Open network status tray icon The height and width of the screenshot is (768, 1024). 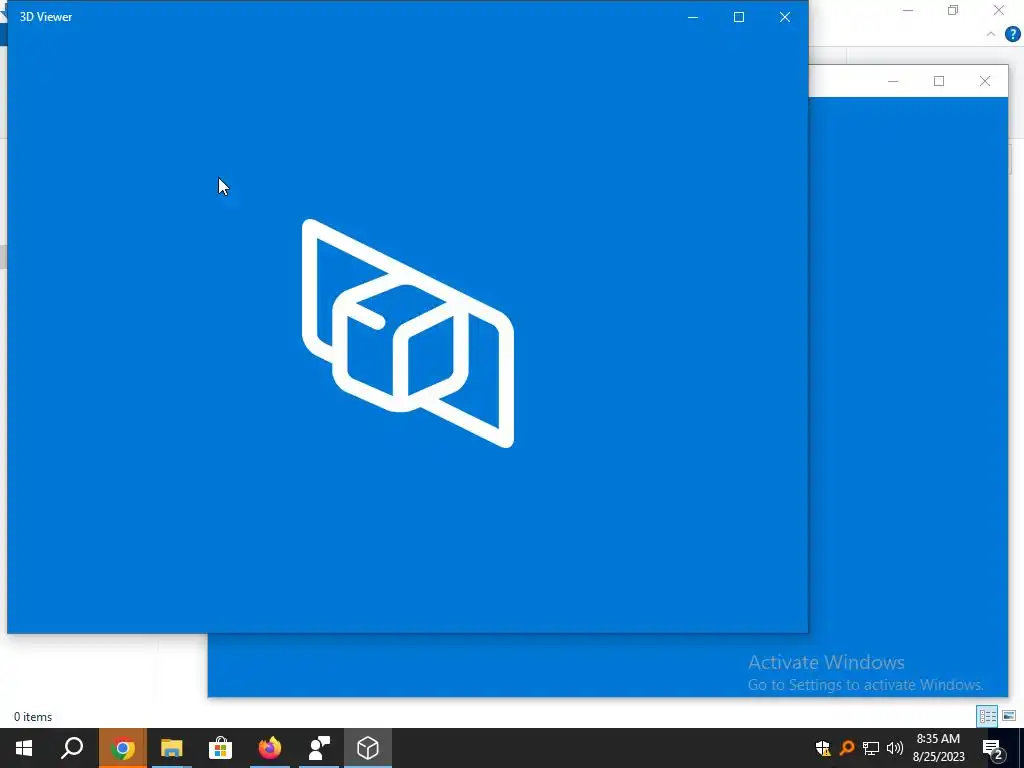(871, 748)
